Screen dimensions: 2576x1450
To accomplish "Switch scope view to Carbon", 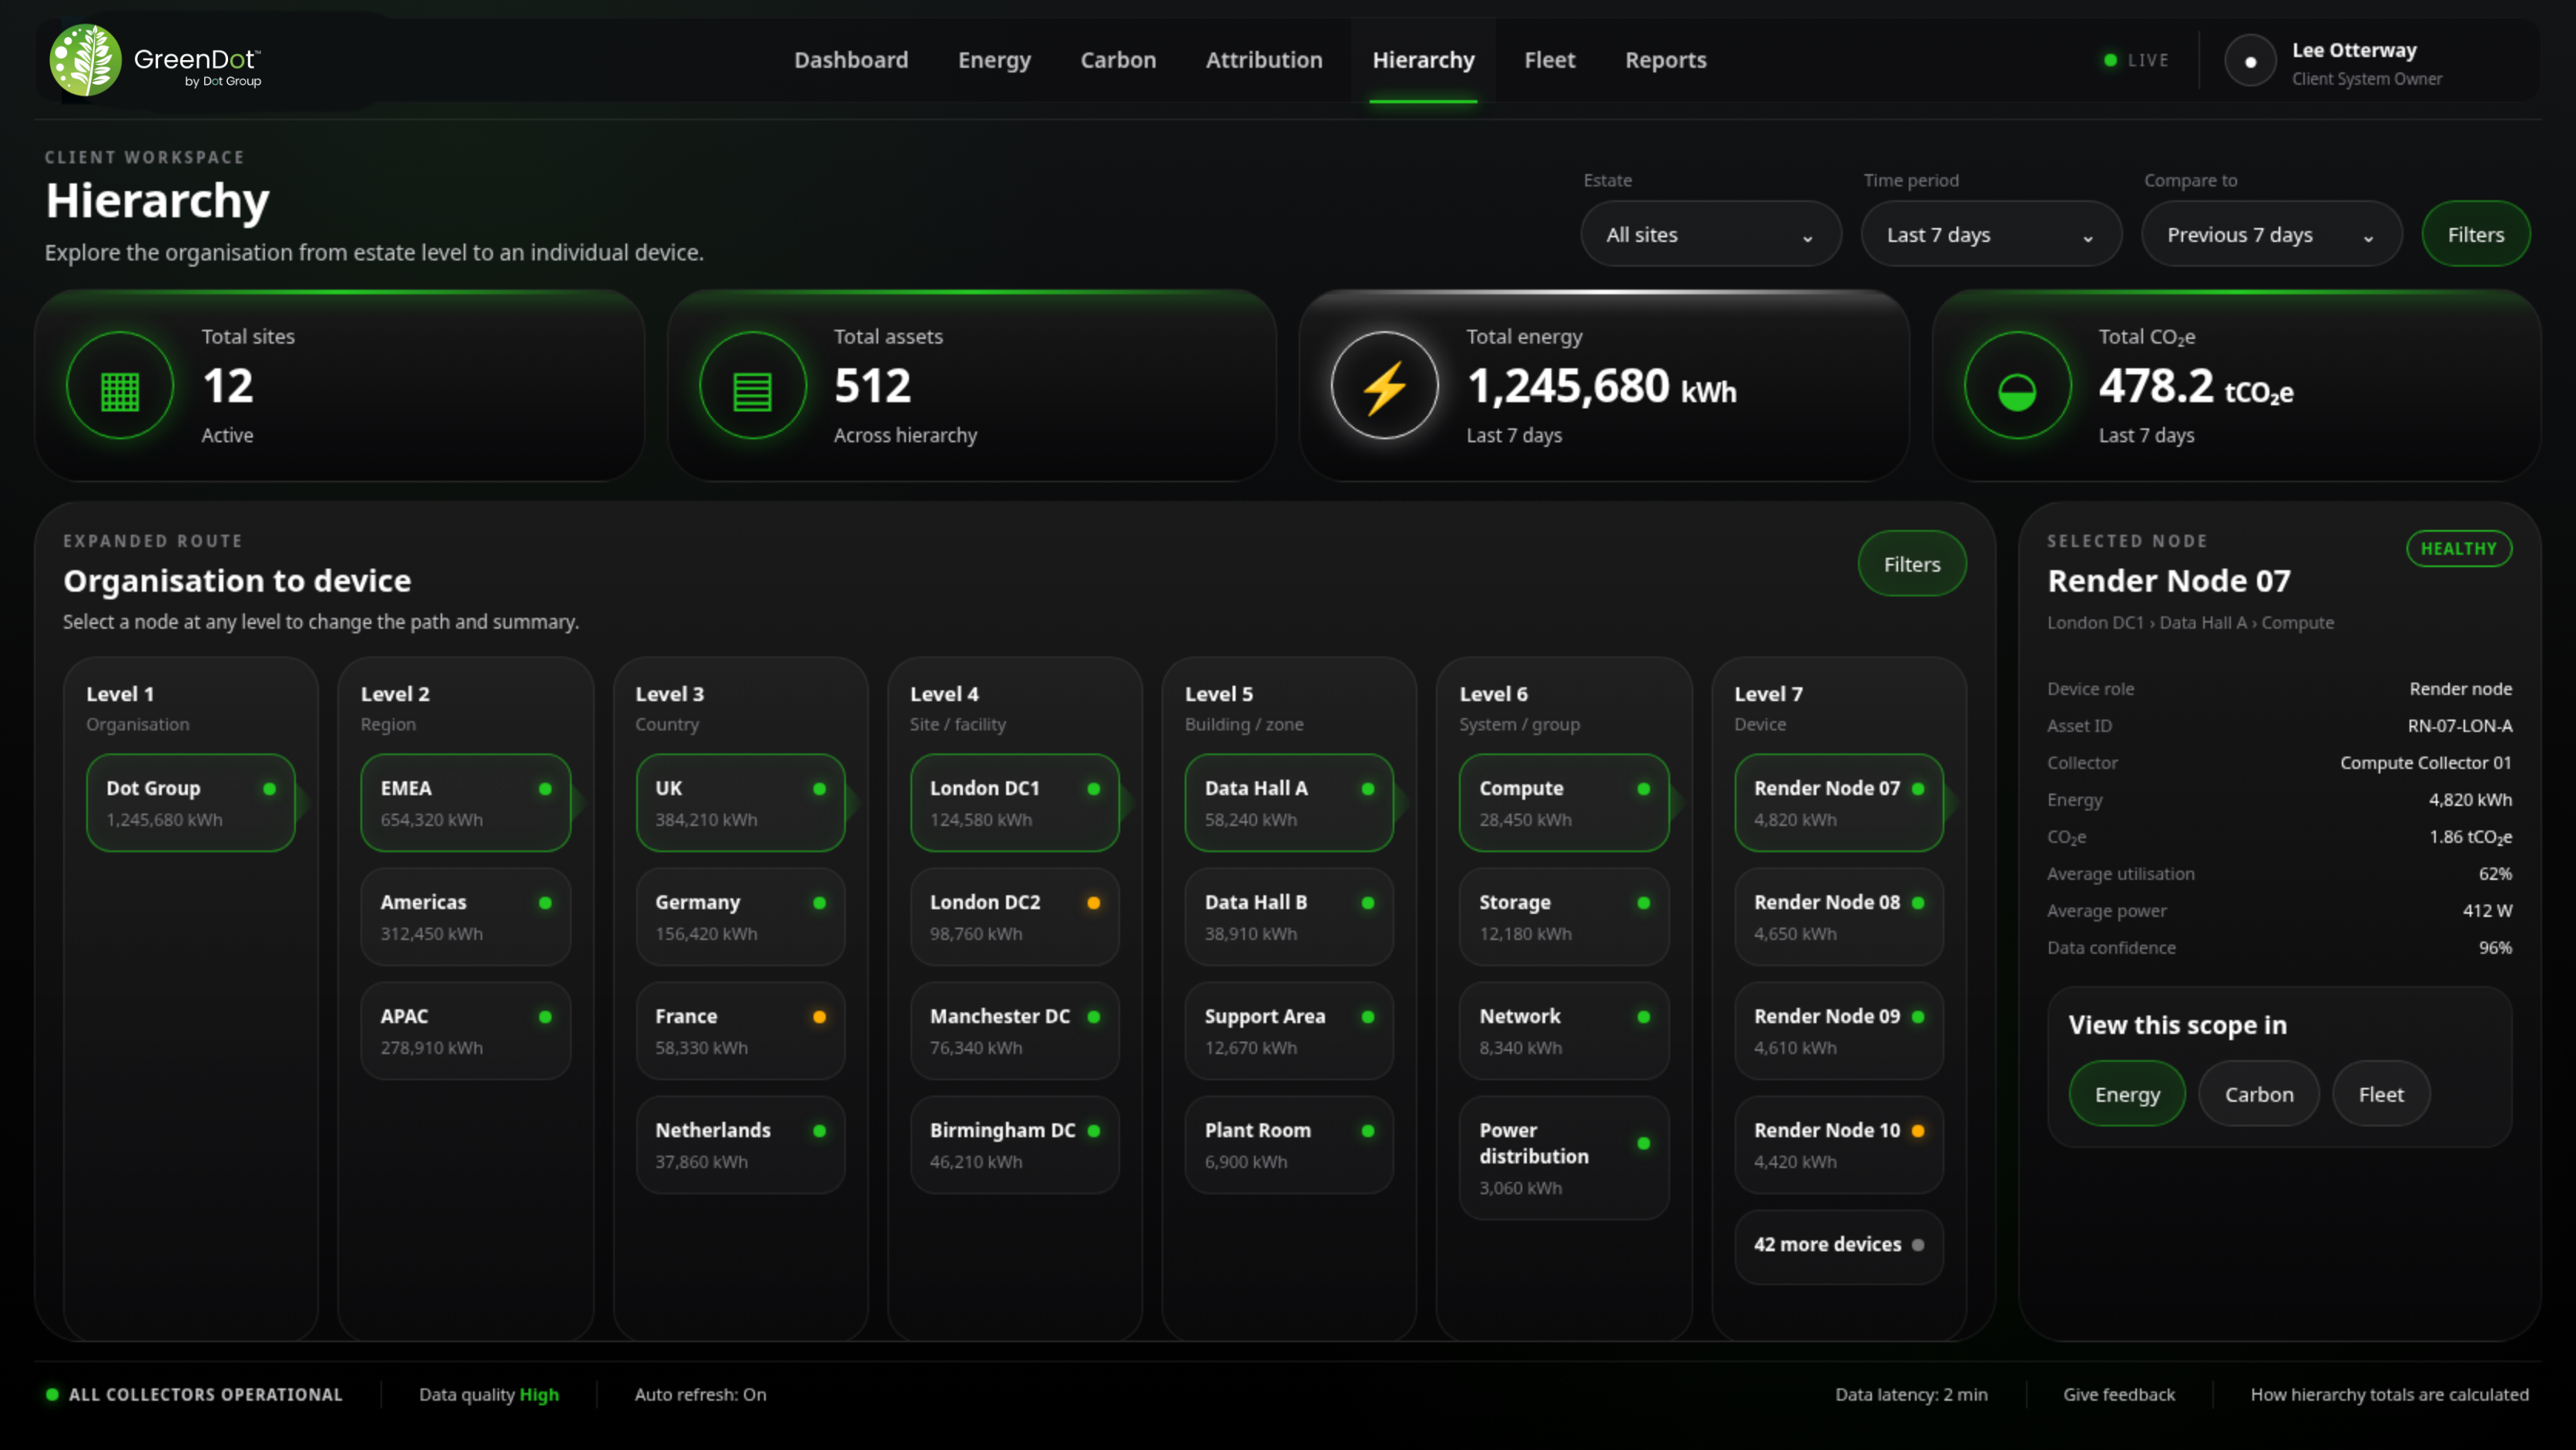I will pyautogui.click(x=2258, y=1093).
